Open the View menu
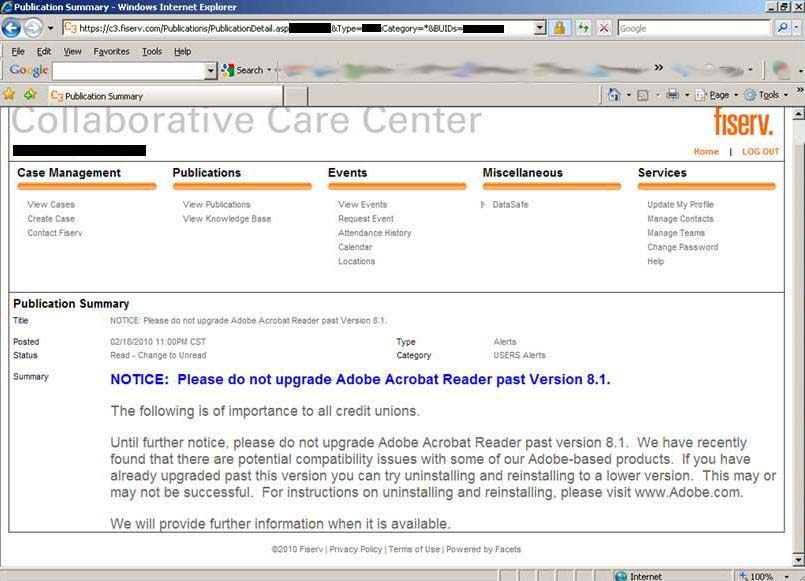 [72, 51]
